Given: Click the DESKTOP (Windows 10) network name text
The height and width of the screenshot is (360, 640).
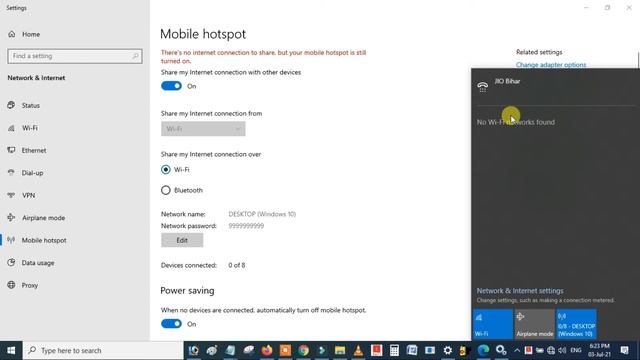Looking at the screenshot, I should [x=262, y=214].
